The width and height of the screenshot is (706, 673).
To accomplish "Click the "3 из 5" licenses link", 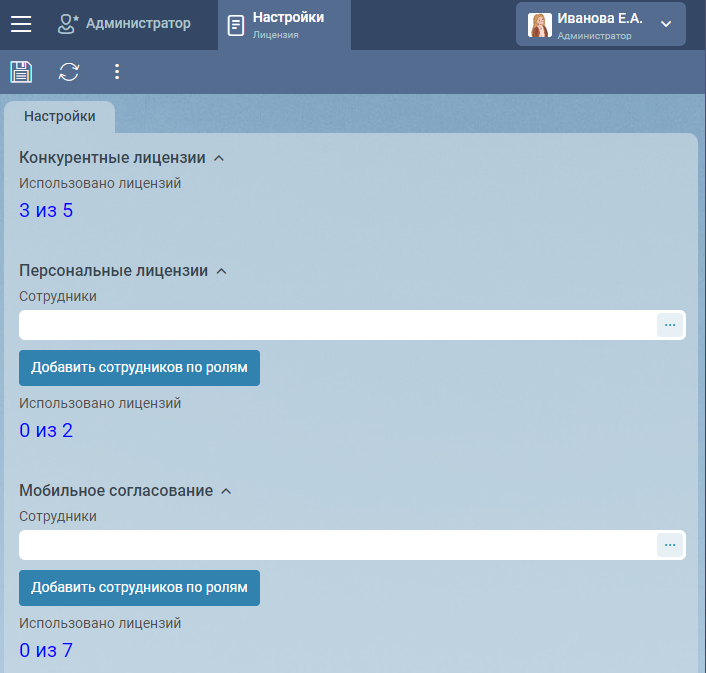I will click(46, 211).
